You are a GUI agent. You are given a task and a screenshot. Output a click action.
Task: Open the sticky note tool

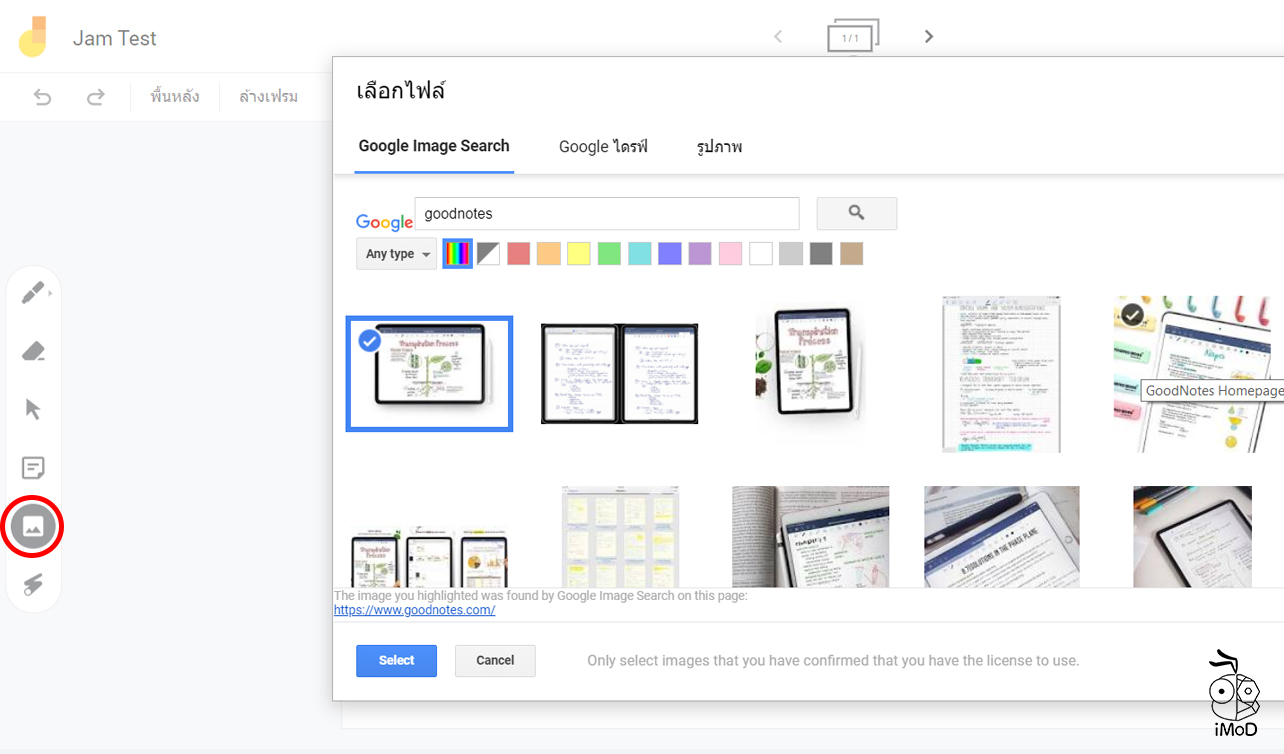(33, 467)
